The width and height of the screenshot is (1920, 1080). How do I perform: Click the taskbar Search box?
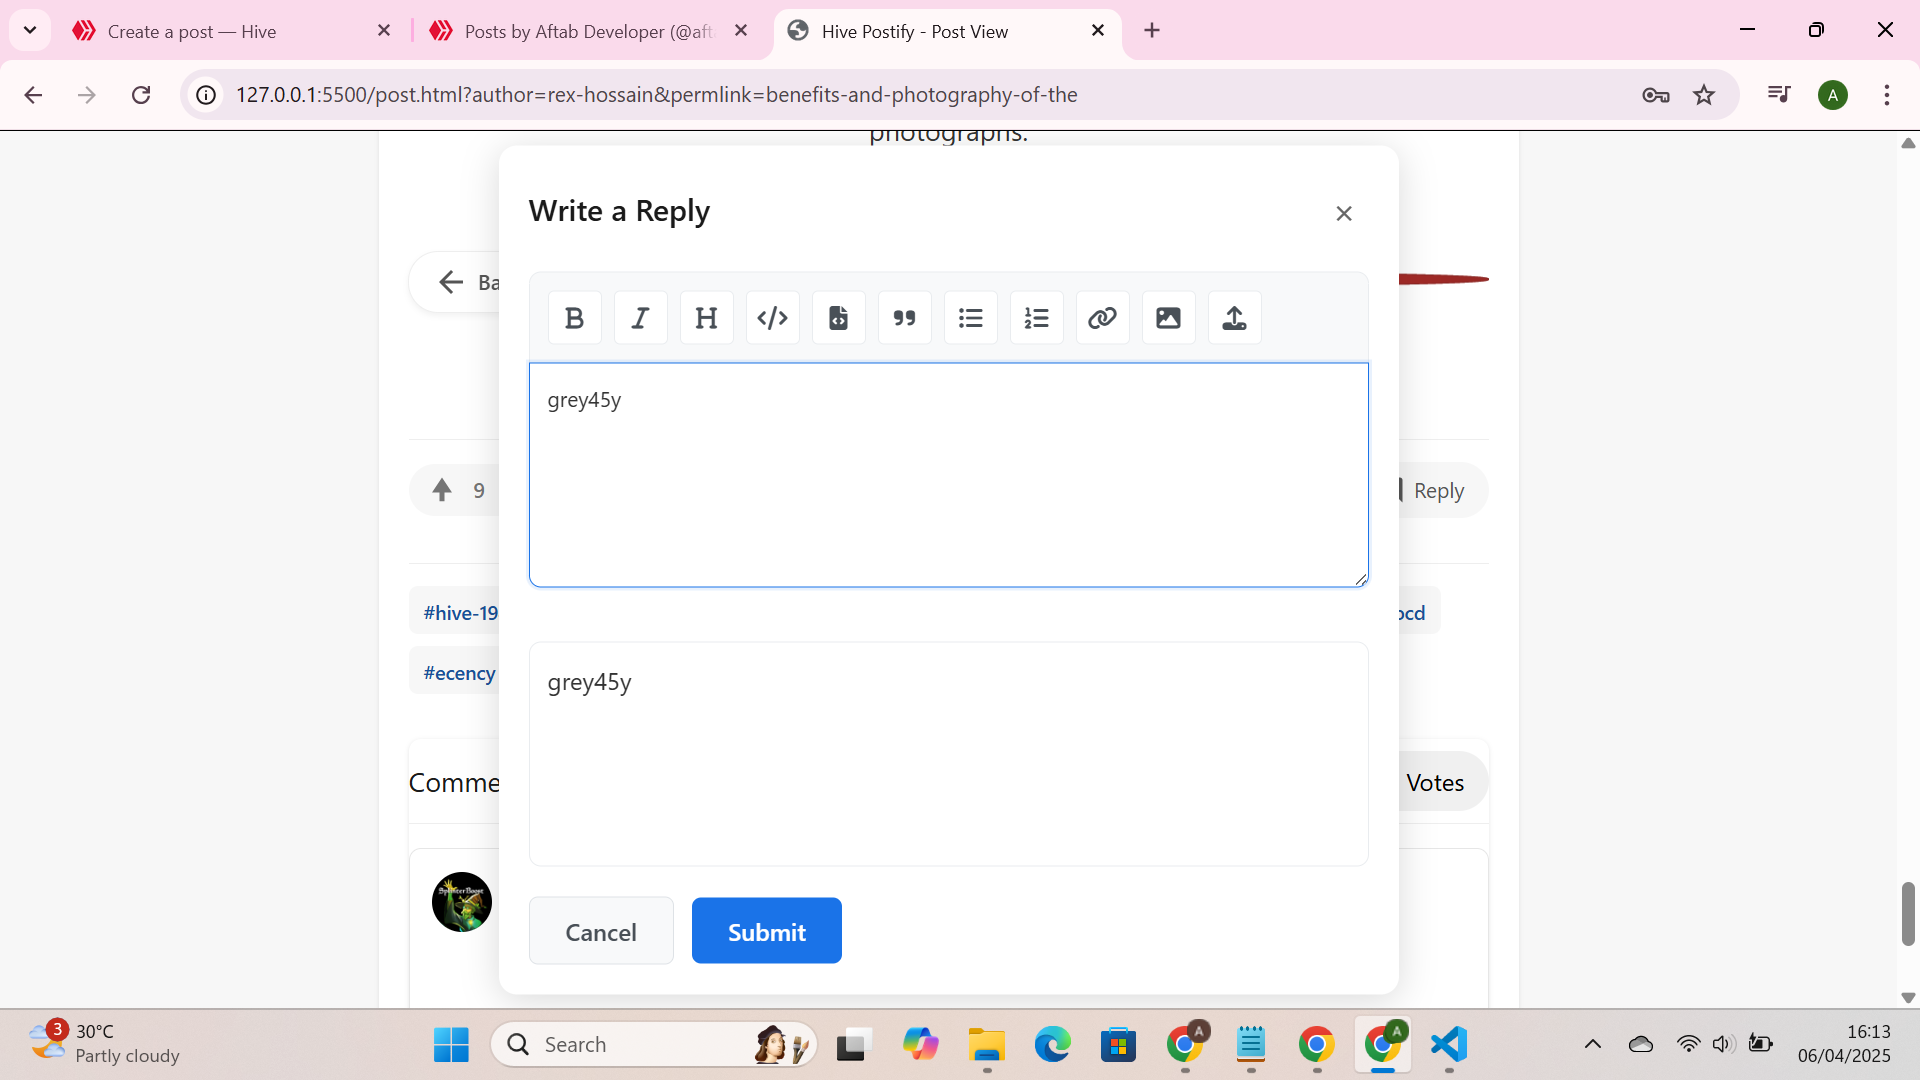coord(654,1044)
